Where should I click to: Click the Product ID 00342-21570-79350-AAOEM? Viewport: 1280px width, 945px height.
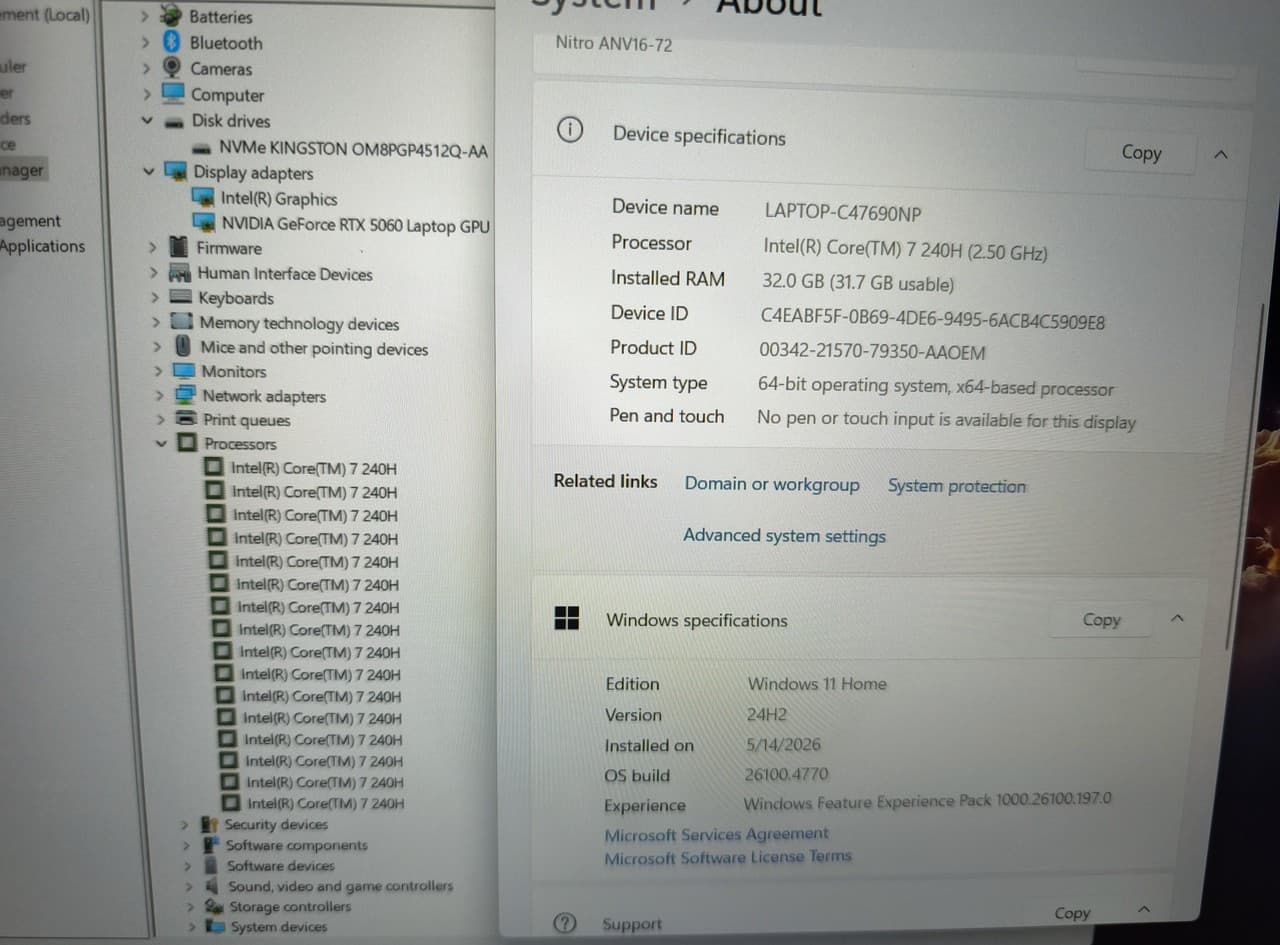tap(872, 352)
